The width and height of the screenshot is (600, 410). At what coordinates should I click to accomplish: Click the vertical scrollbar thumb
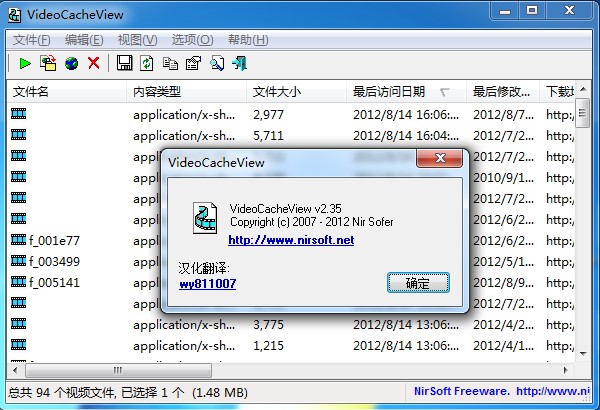583,113
